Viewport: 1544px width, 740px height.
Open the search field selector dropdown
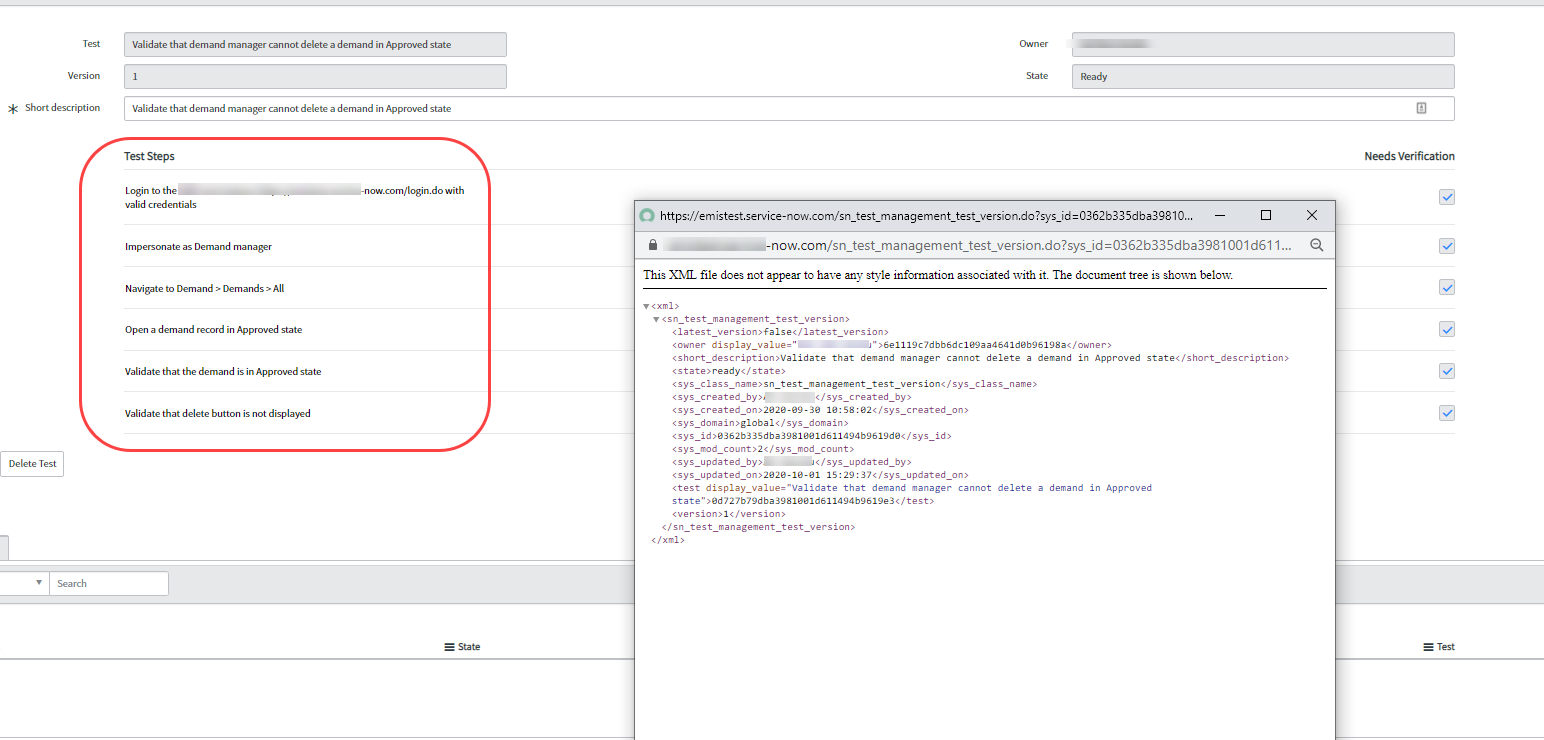point(24,583)
